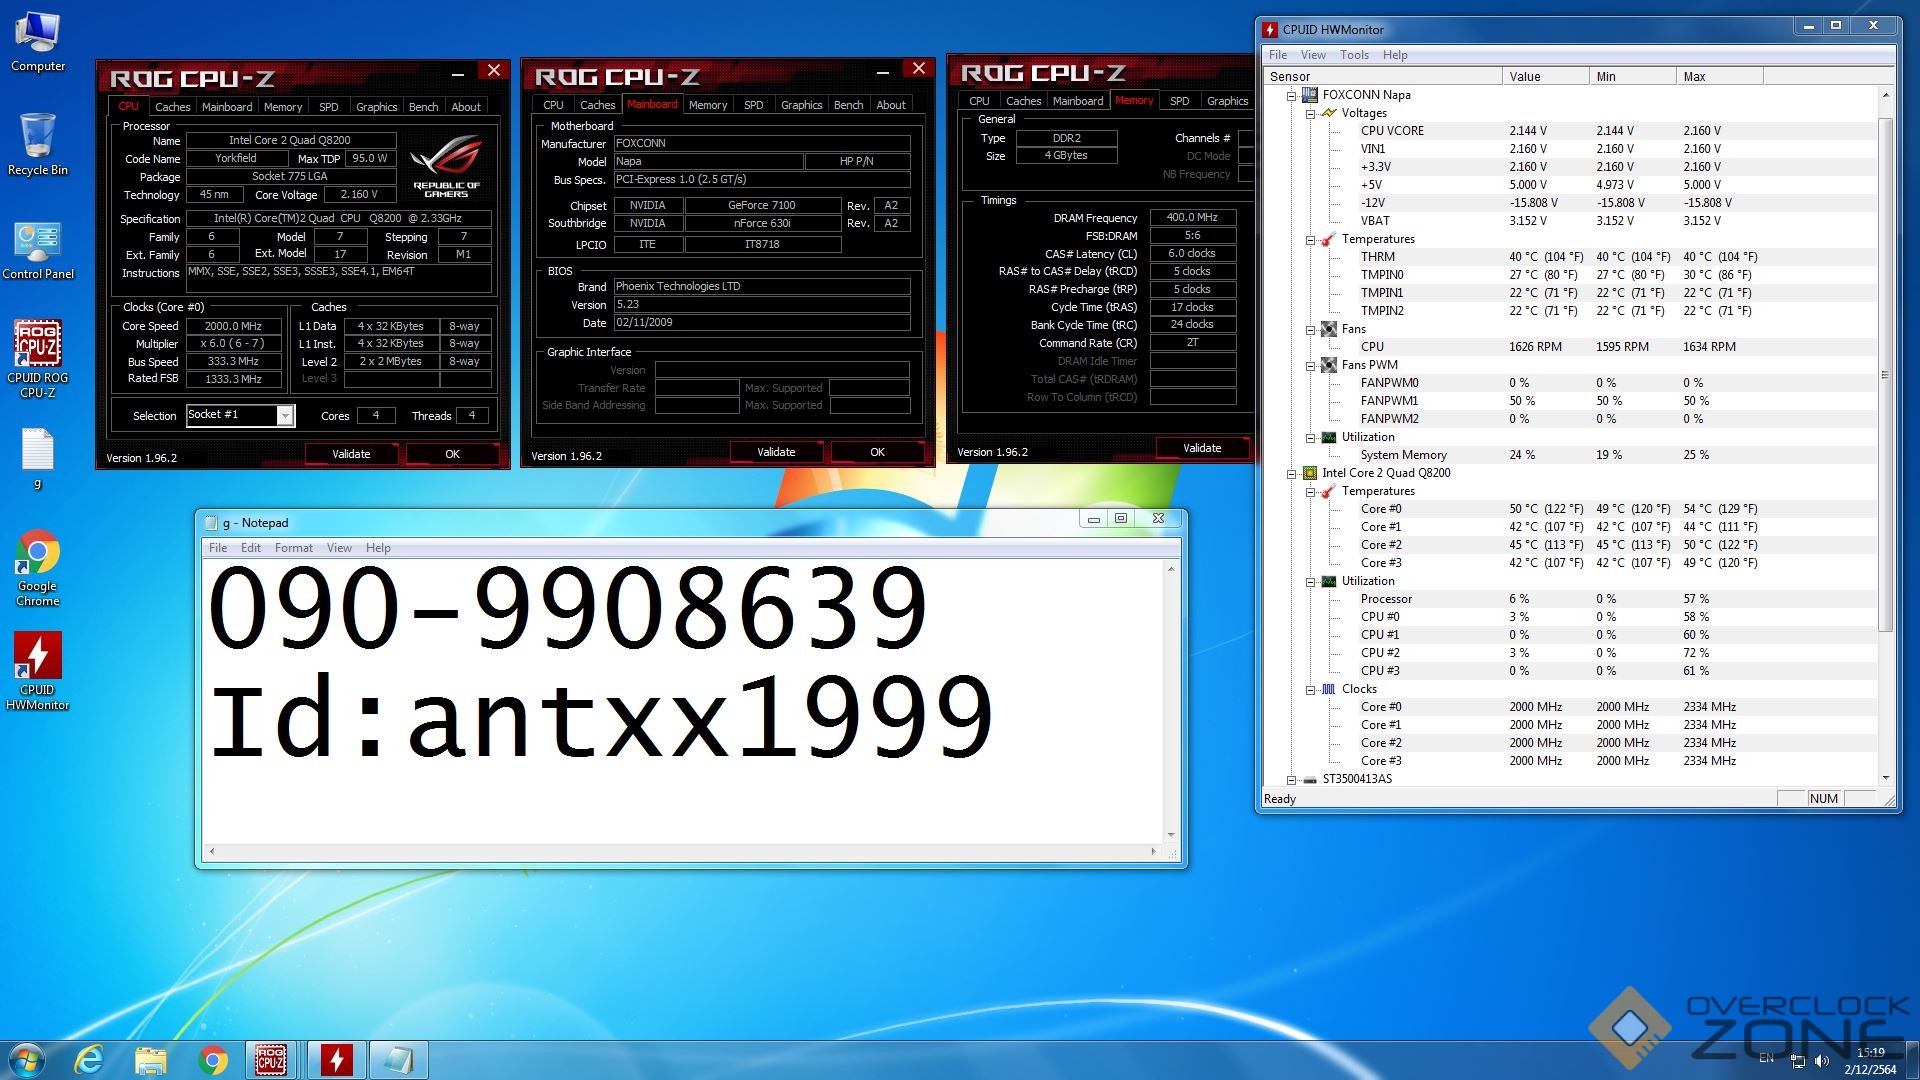Click OK in the middle CPU-Z window
1920x1080 pixels.
[877, 452]
